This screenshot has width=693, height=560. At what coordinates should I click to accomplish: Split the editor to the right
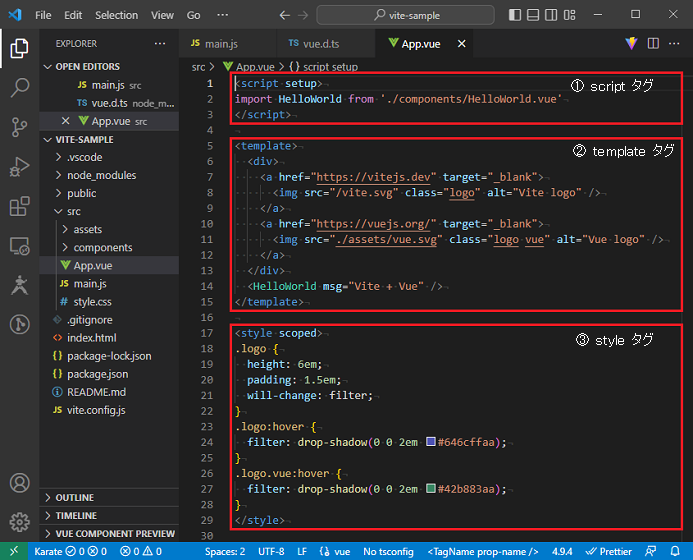[x=653, y=43]
